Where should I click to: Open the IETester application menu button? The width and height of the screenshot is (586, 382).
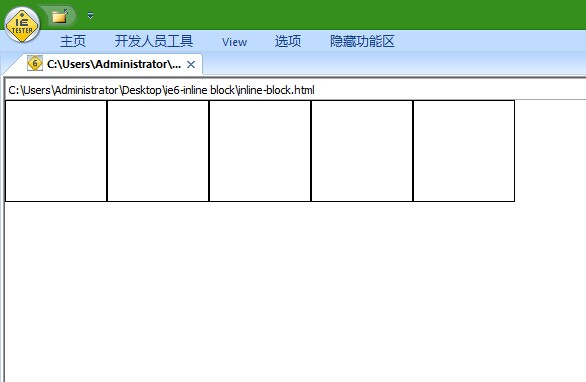pos(22,25)
